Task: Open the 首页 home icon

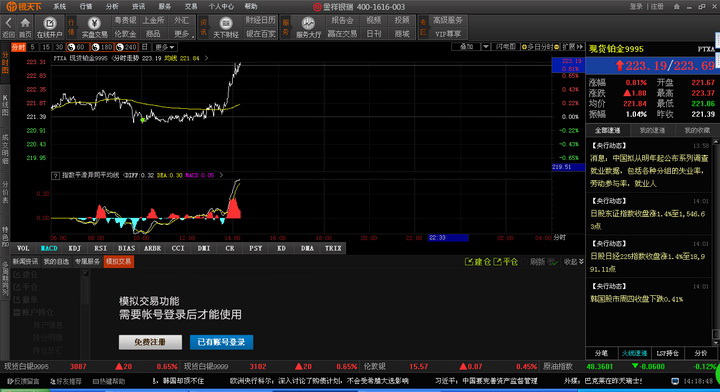Action: click(x=25, y=23)
